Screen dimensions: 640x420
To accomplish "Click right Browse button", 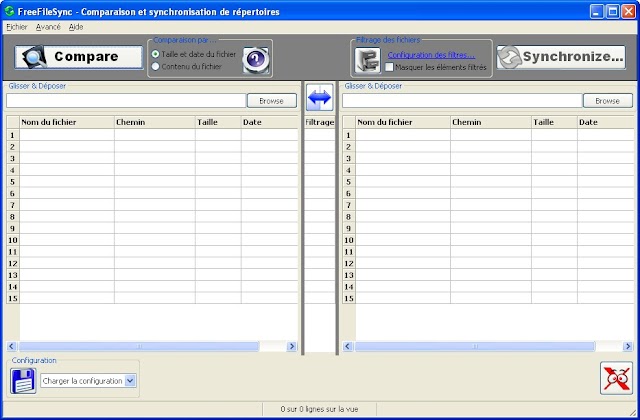I will [x=608, y=101].
